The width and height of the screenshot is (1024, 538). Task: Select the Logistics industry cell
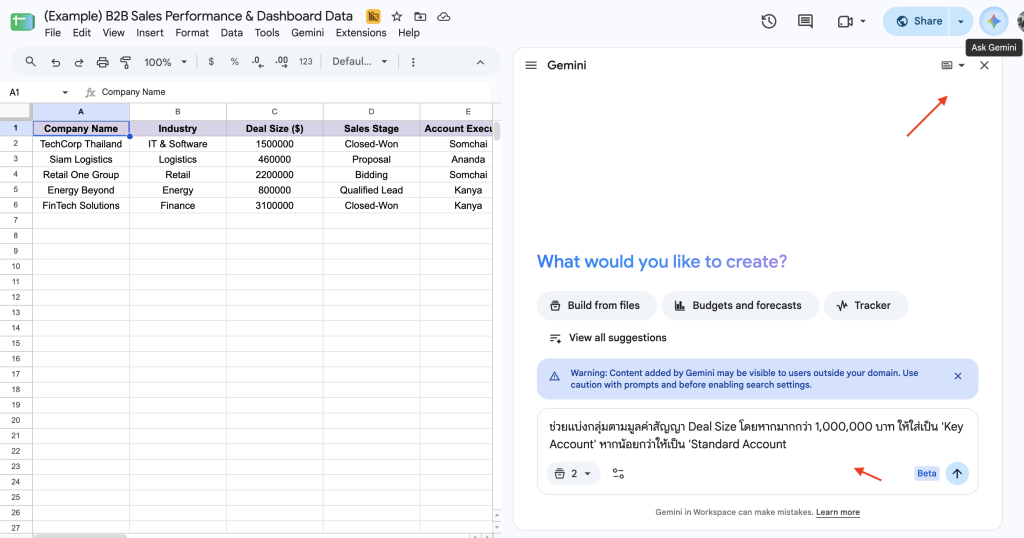[178, 159]
